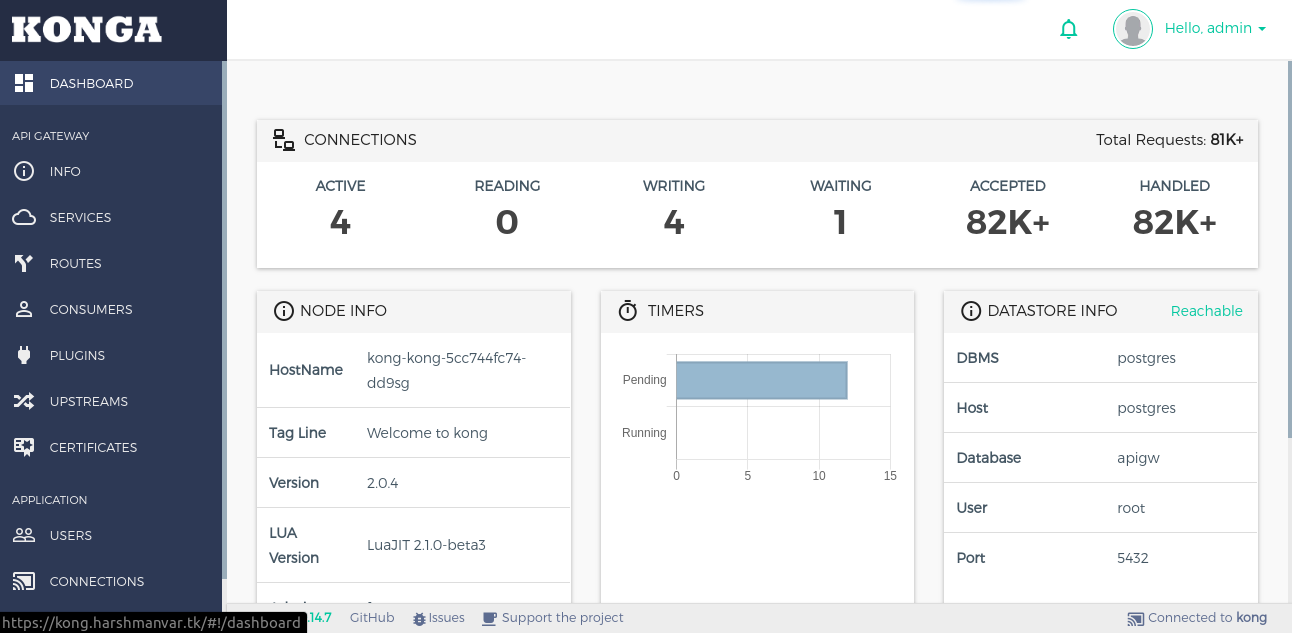Click DBMS value postgres

click(1146, 358)
